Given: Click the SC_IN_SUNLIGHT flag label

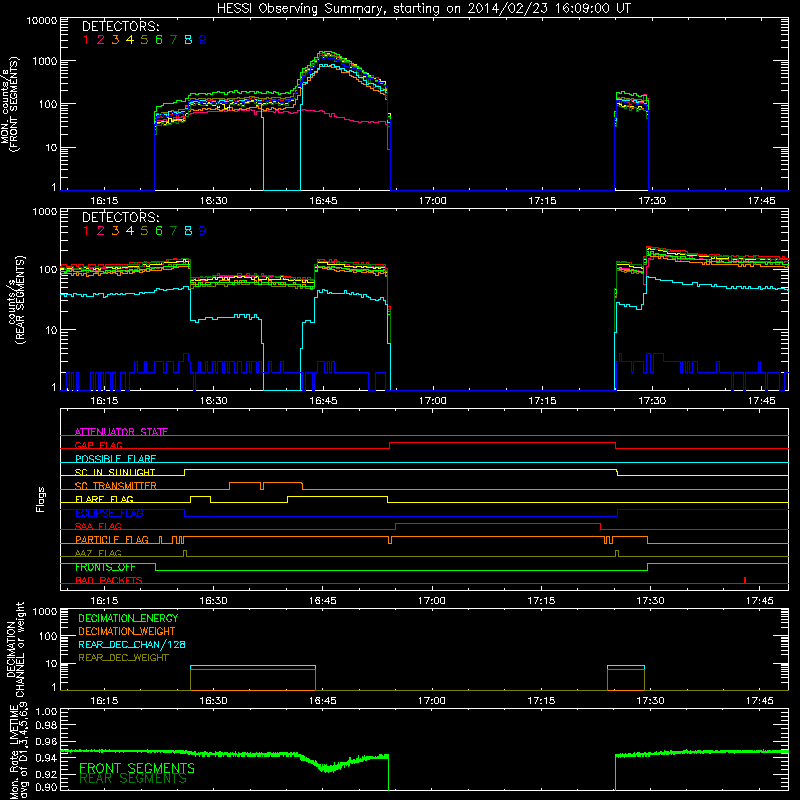Looking at the screenshot, I should pyautogui.click(x=115, y=472).
